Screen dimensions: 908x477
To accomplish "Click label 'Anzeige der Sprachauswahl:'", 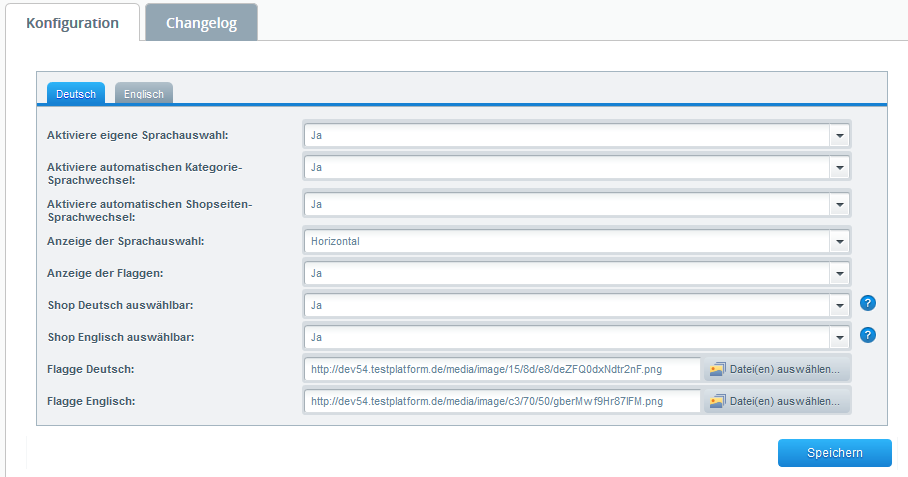I will tap(126, 241).
